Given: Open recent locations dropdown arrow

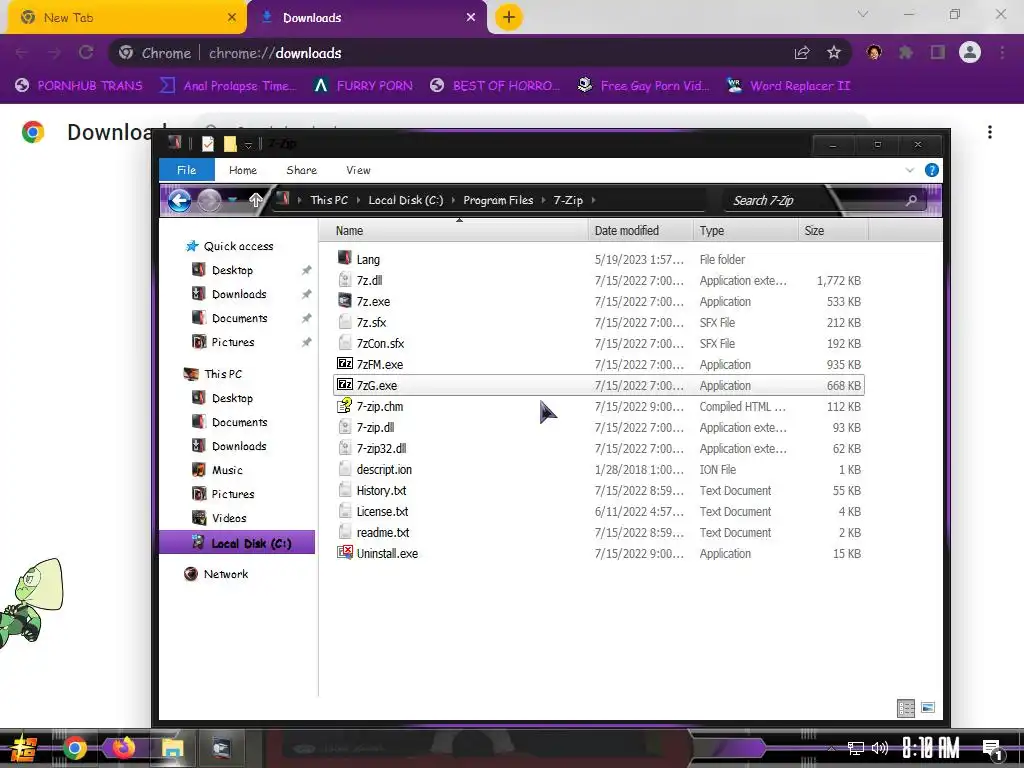Looking at the screenshot, I should 232,200.
